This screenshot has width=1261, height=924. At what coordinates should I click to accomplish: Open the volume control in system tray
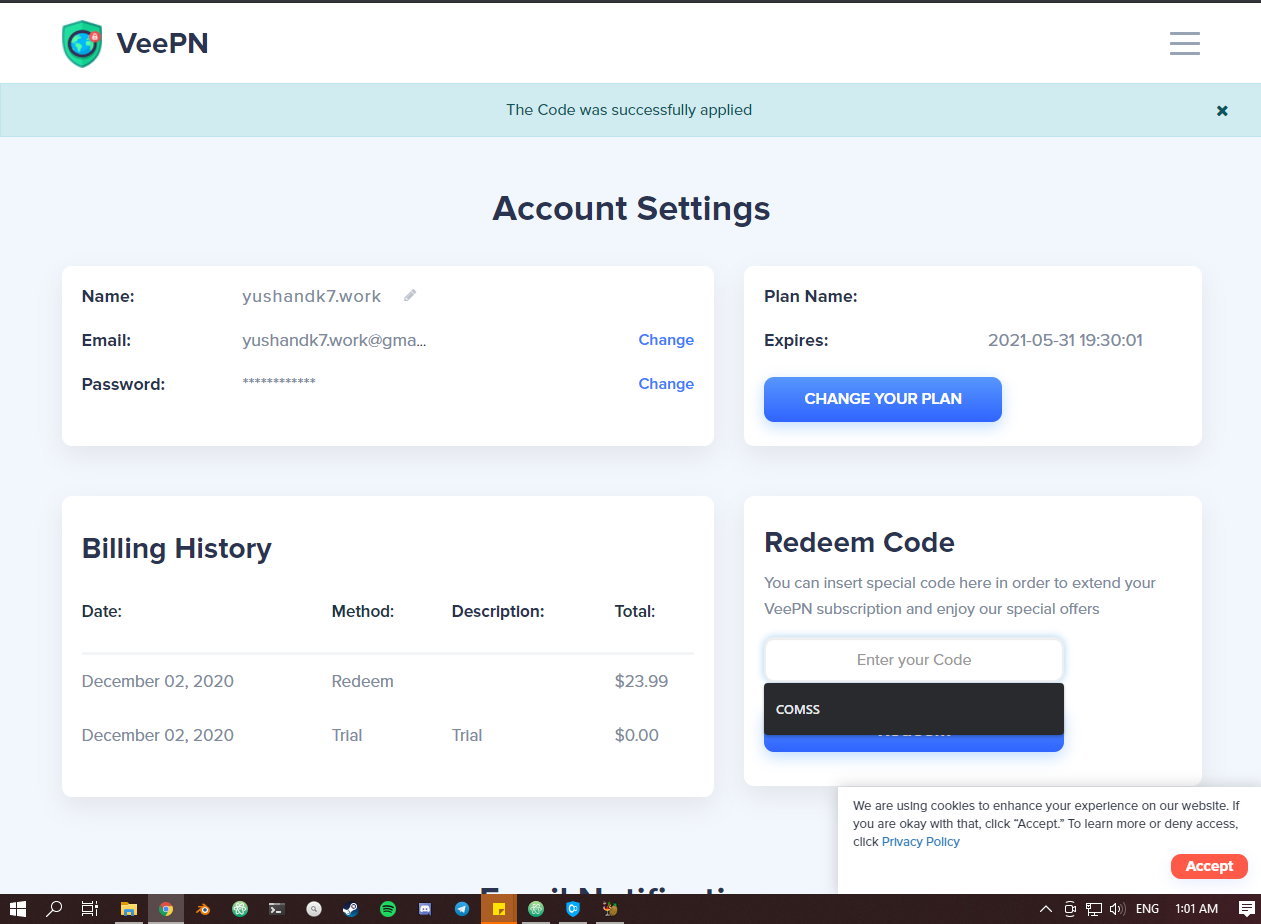click(x=1117, y=909)
